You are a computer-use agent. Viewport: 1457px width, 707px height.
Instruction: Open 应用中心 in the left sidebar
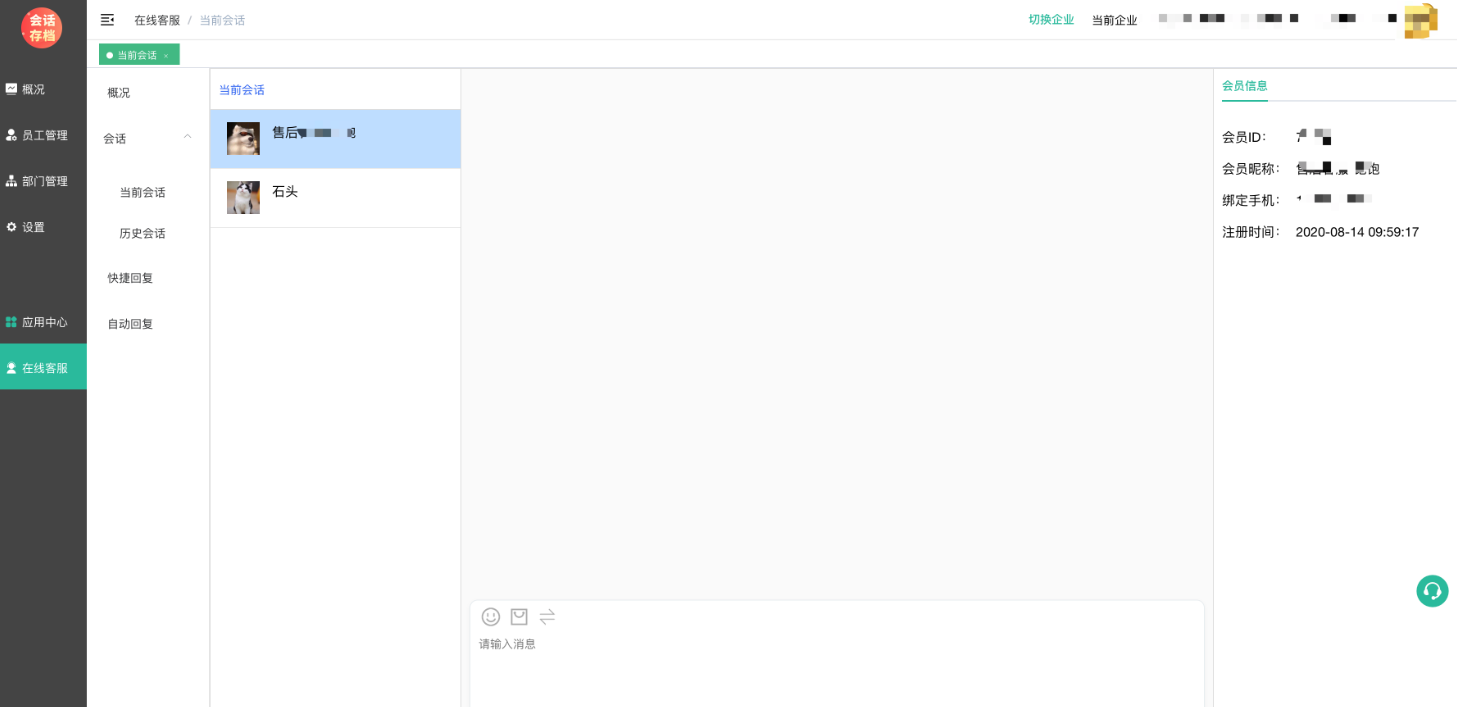pyautogui.click(x=44, y=322)
